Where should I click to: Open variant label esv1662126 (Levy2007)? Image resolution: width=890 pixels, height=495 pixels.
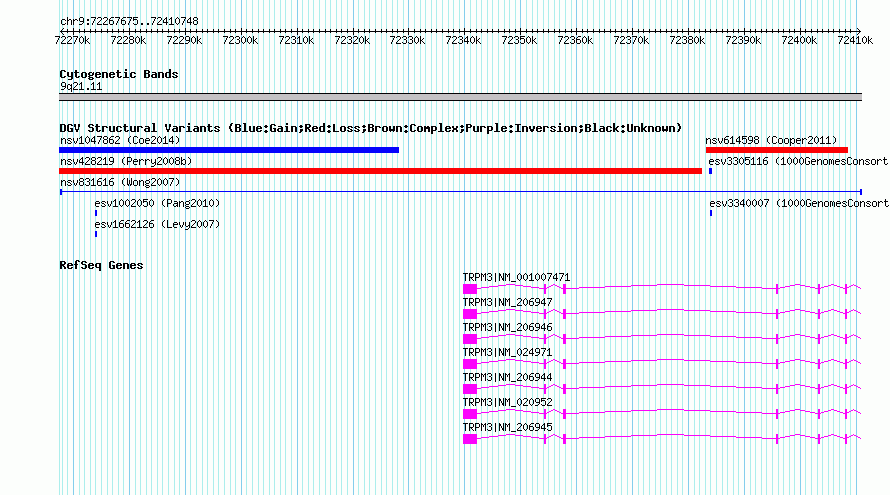pyautogui.click(x=157, y=224)
